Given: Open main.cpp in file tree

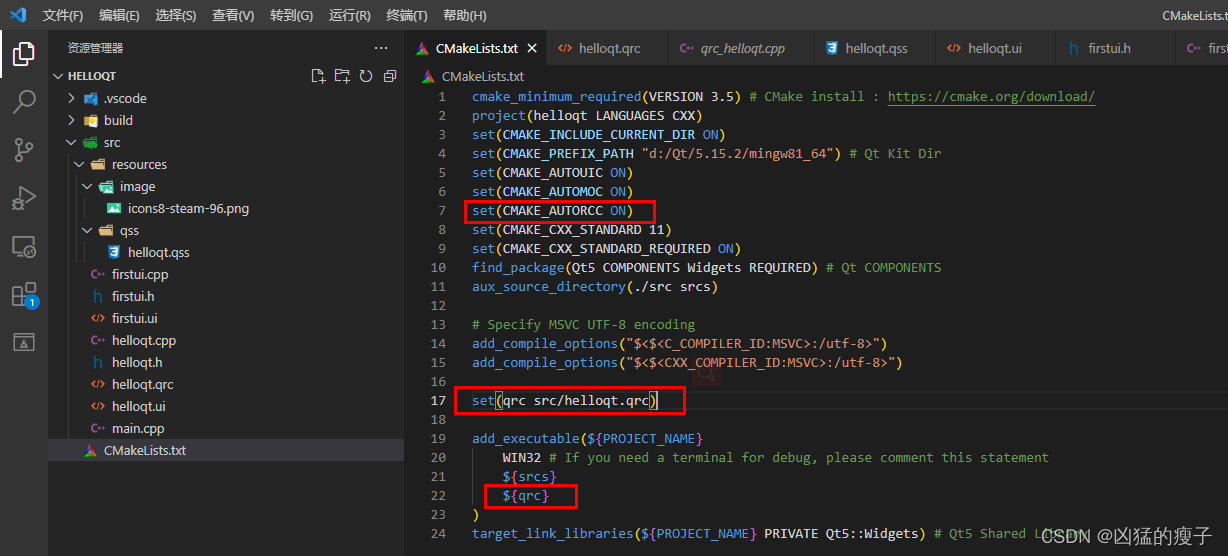Looking at the screenshot, I should click(138, 428).
